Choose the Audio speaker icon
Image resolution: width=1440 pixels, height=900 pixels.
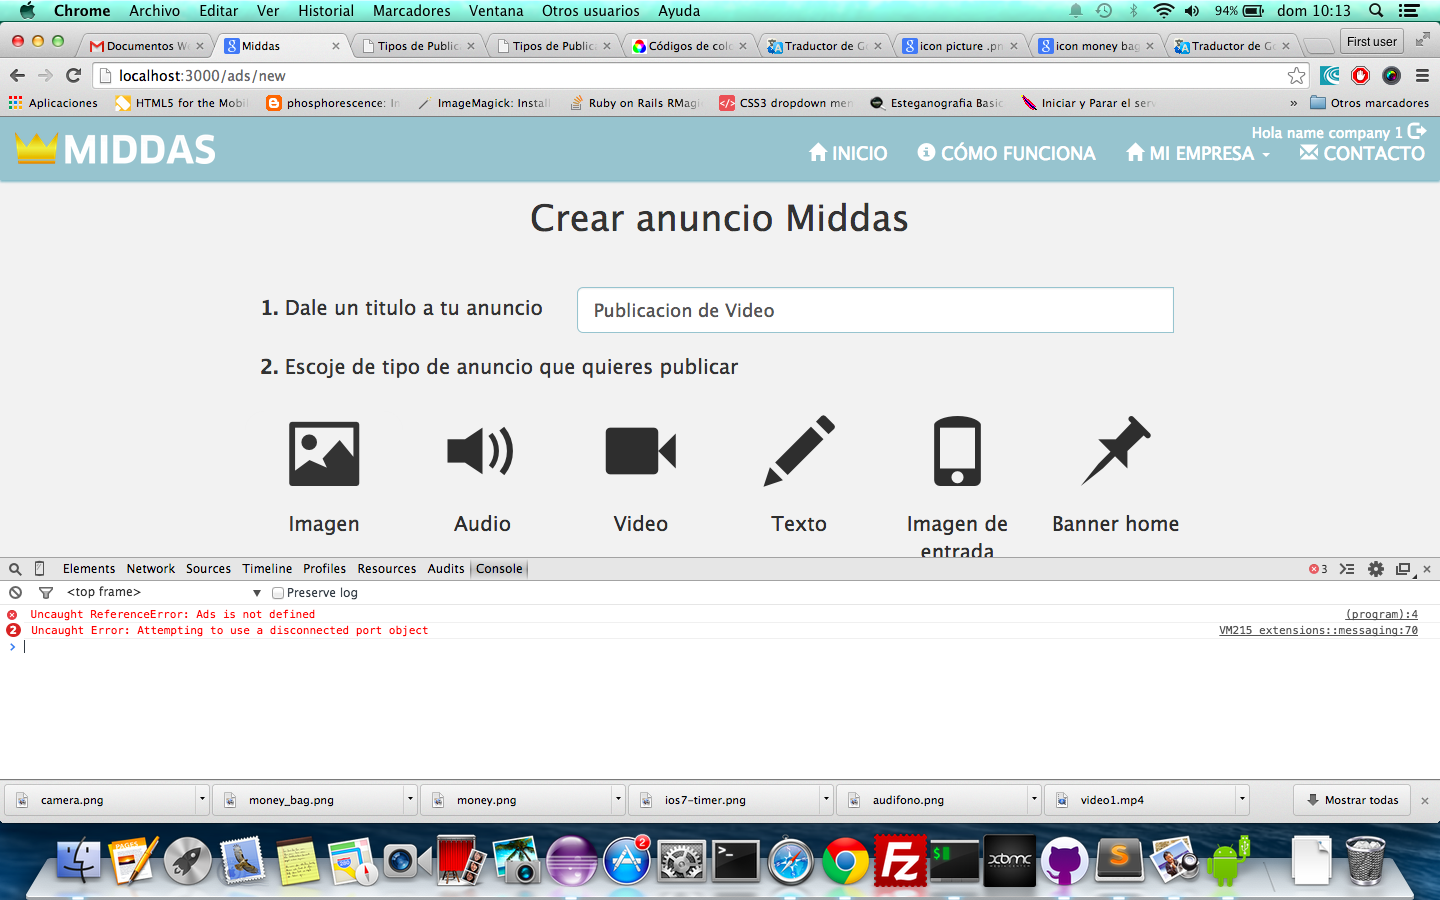point(481,451)
